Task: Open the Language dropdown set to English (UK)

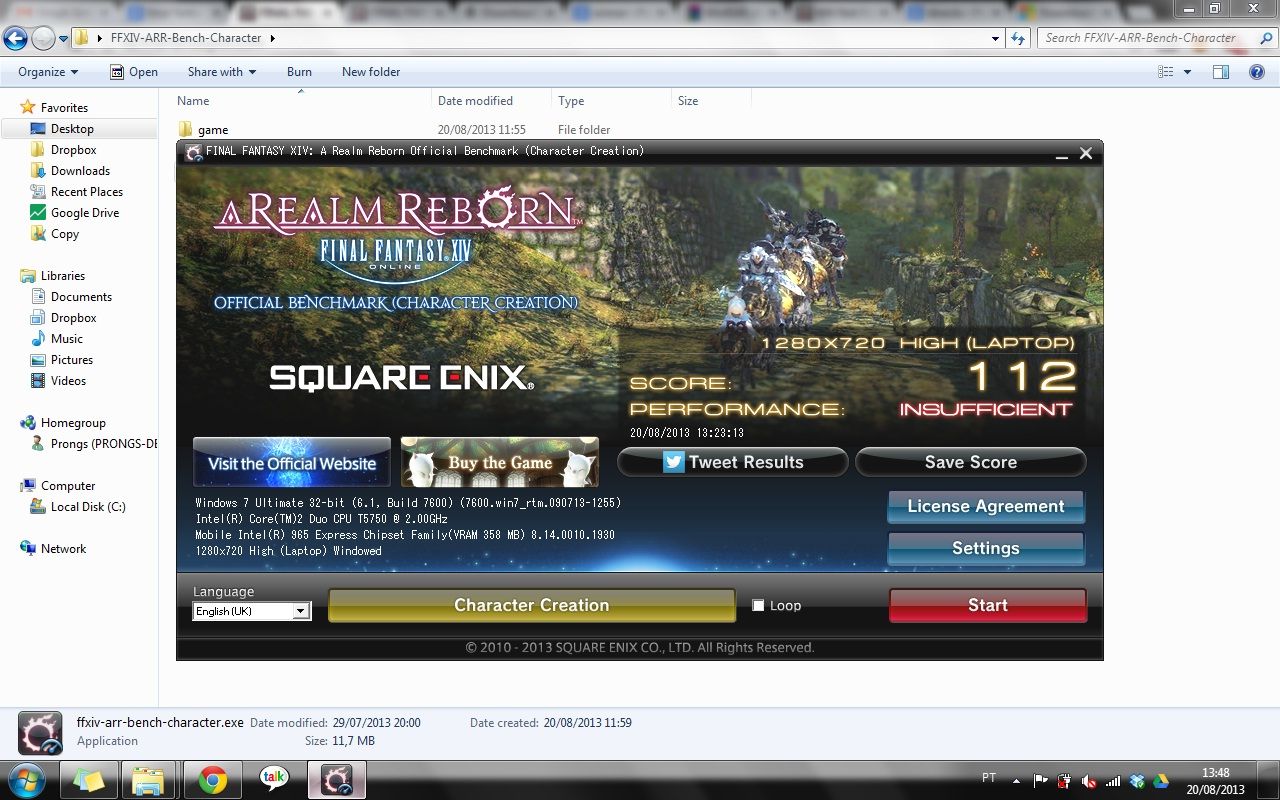Action: coord(251,611)
